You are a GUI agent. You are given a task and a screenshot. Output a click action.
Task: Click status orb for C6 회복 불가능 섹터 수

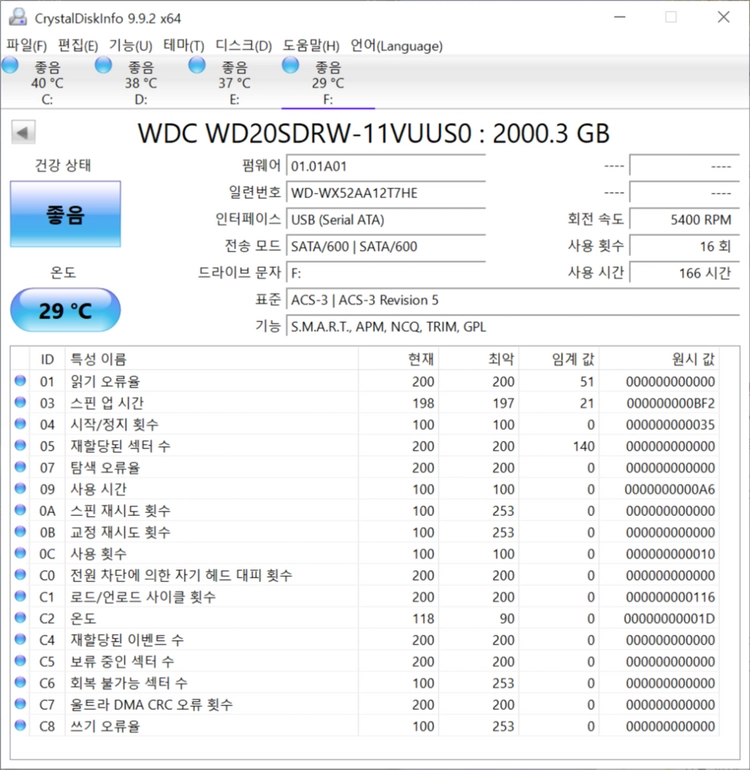(x=20, y=683)
